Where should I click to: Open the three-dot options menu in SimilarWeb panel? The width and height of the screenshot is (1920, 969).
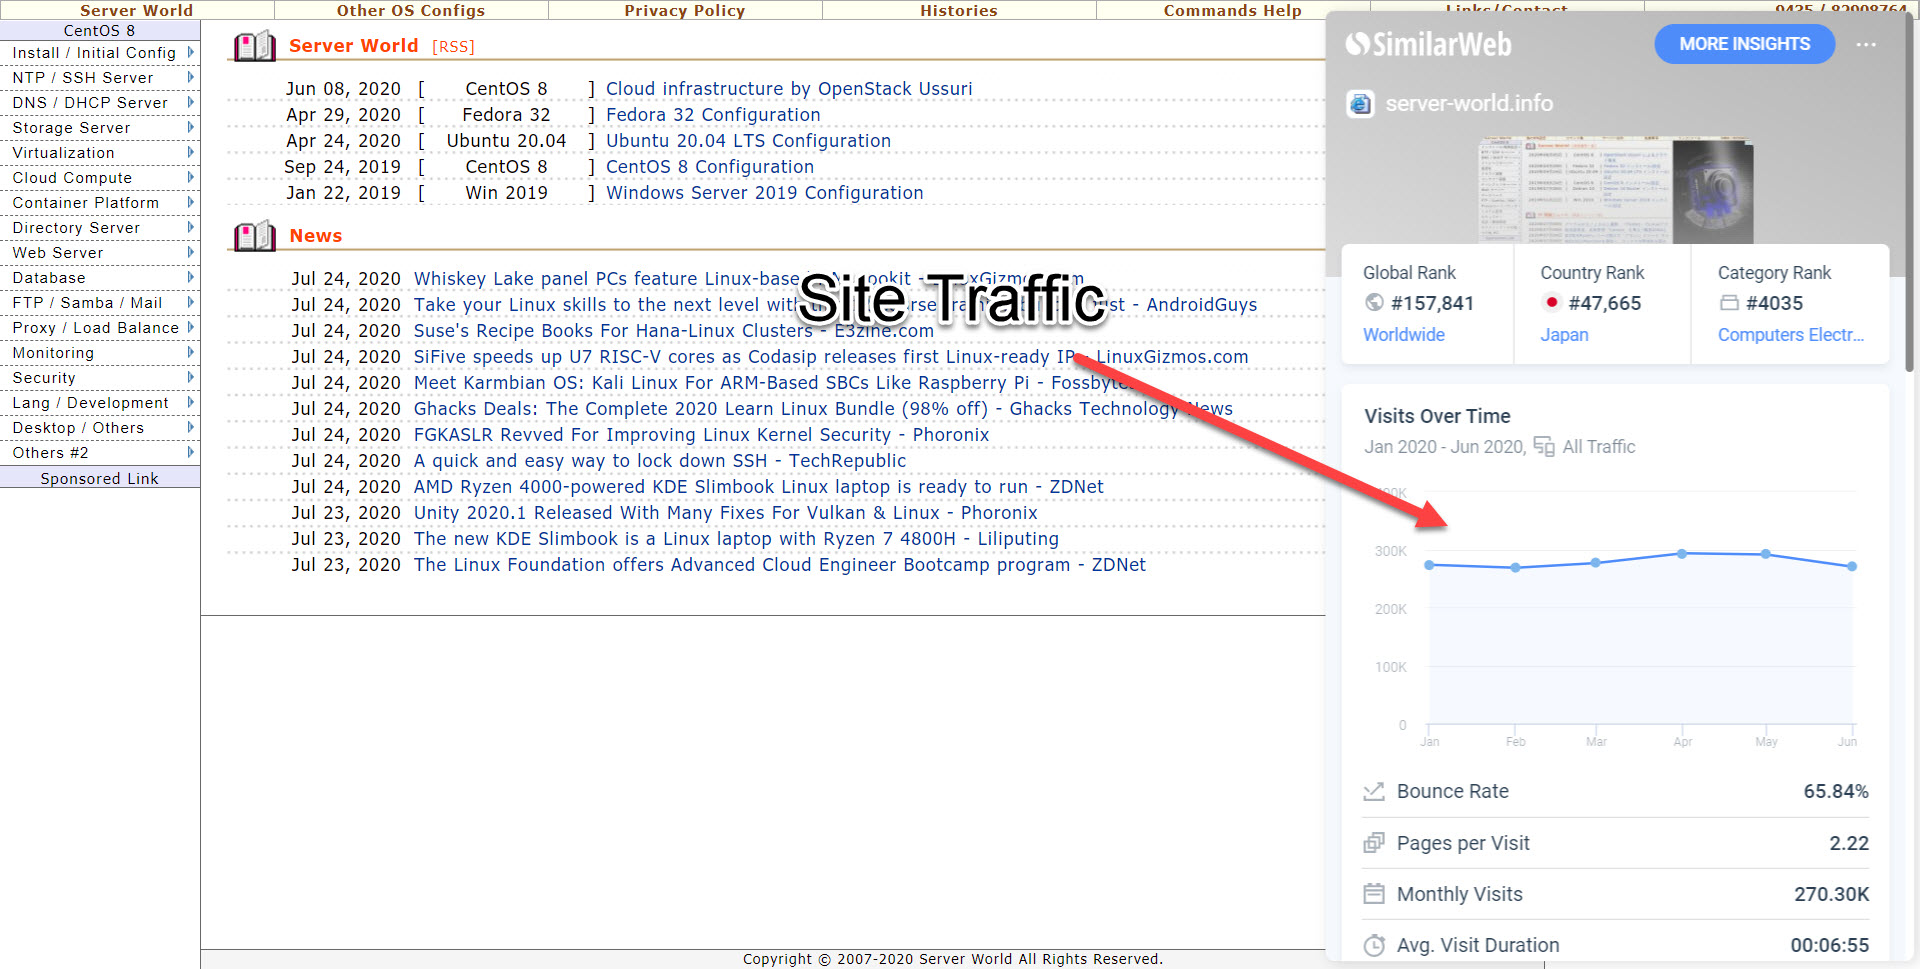pyautogui.click(x=1866, y=45)
